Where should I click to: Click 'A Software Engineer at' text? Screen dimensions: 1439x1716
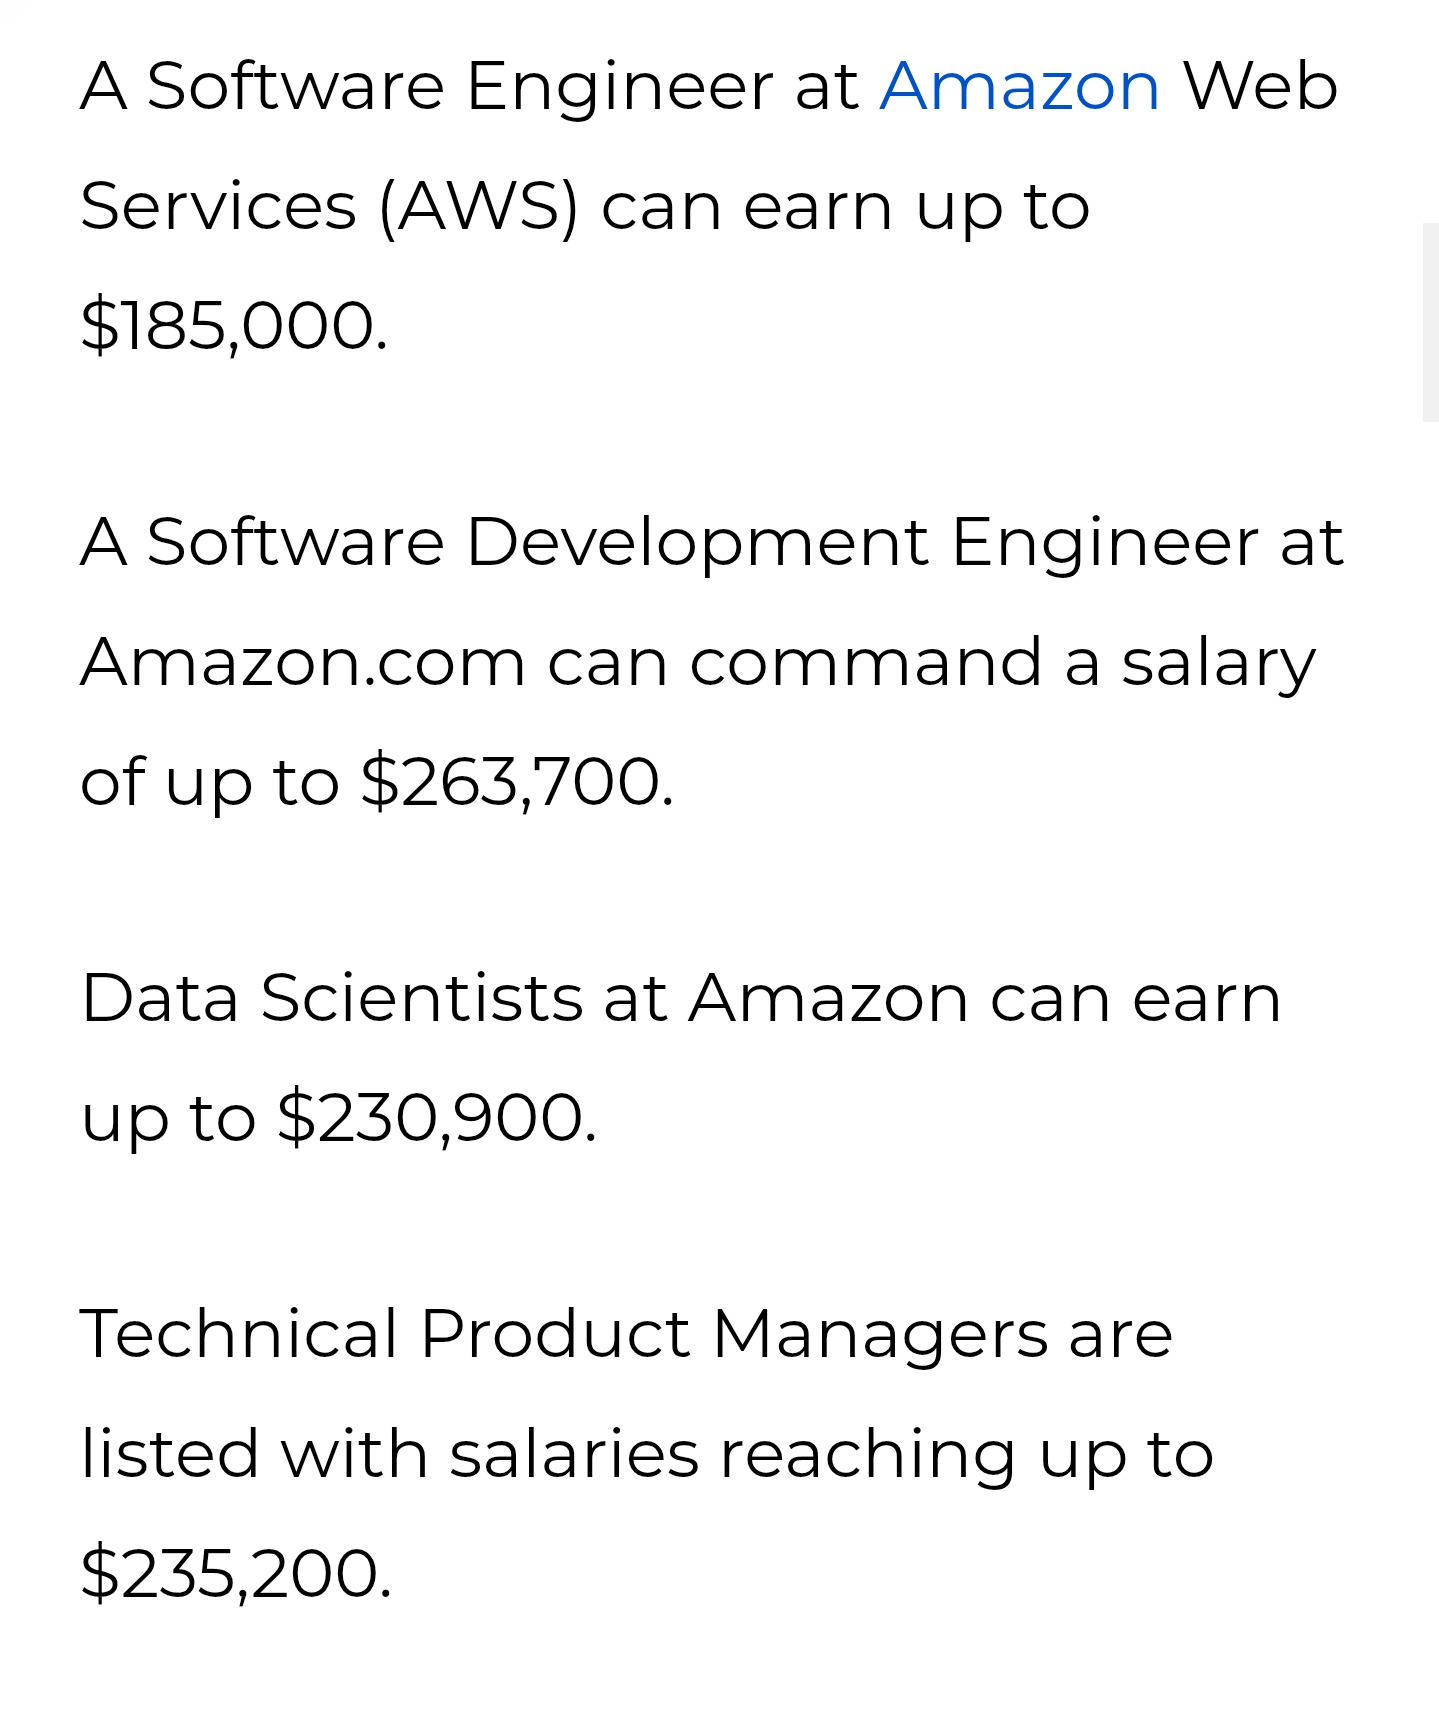[469, 88]
